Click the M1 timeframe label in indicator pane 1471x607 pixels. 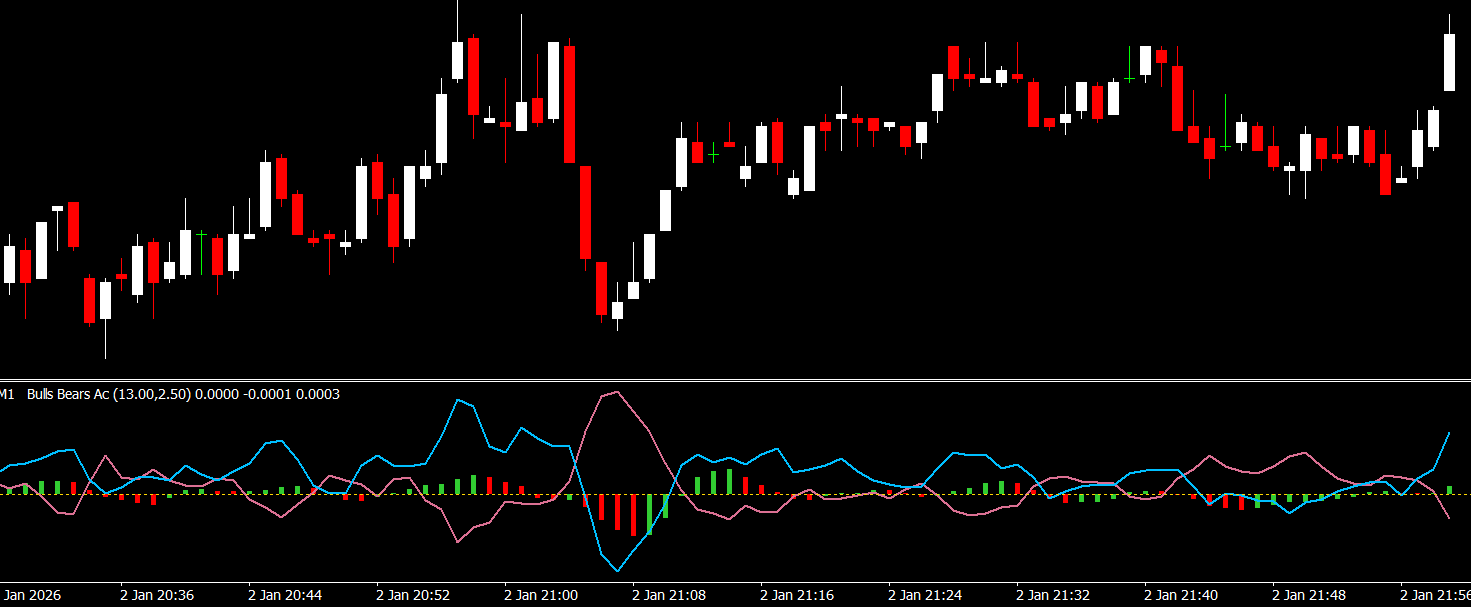(6, 394)
